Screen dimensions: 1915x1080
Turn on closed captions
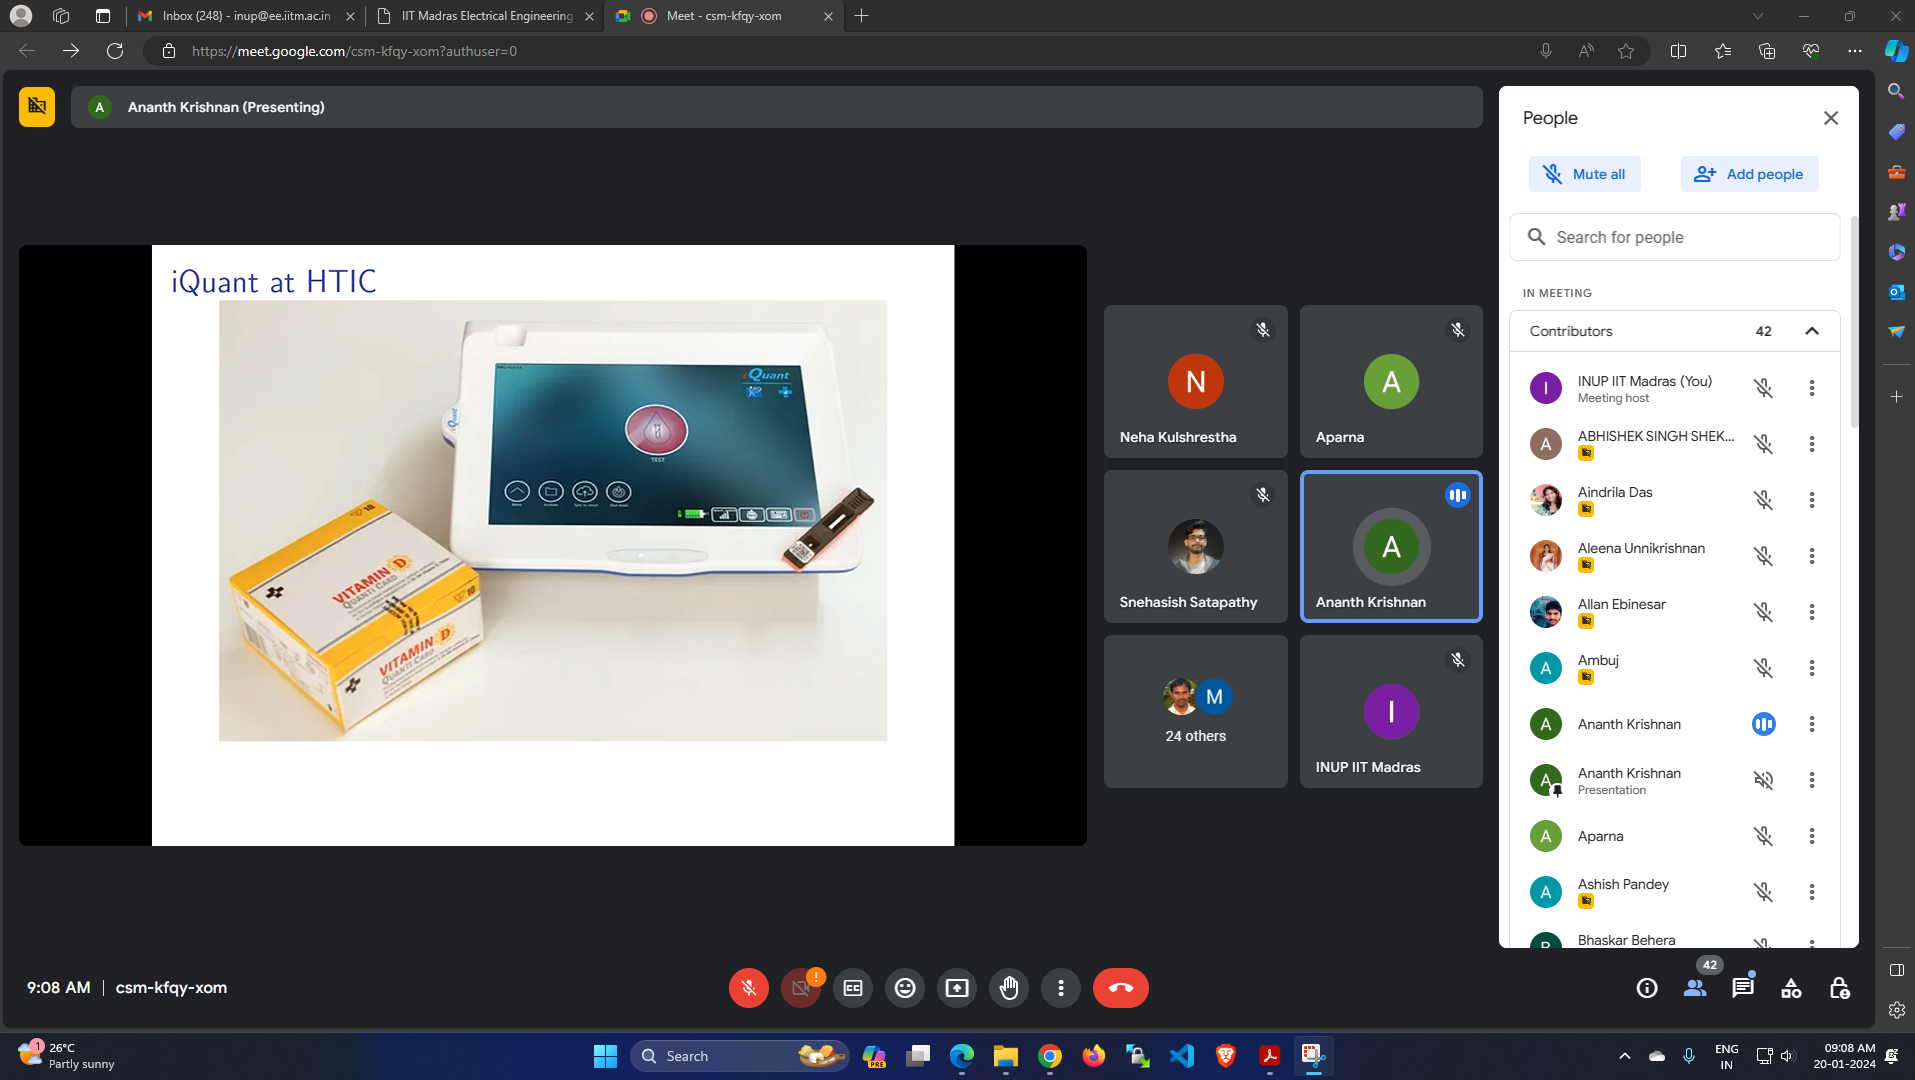point(853,988)
